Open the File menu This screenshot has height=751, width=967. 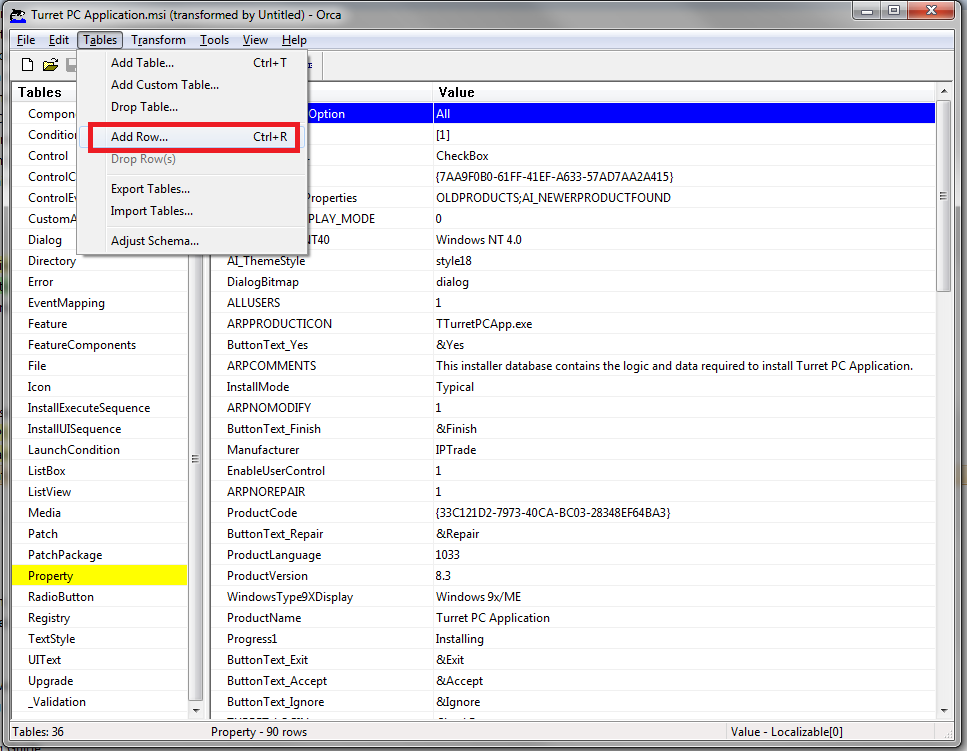pyautogui.click(x=26, y=40)
